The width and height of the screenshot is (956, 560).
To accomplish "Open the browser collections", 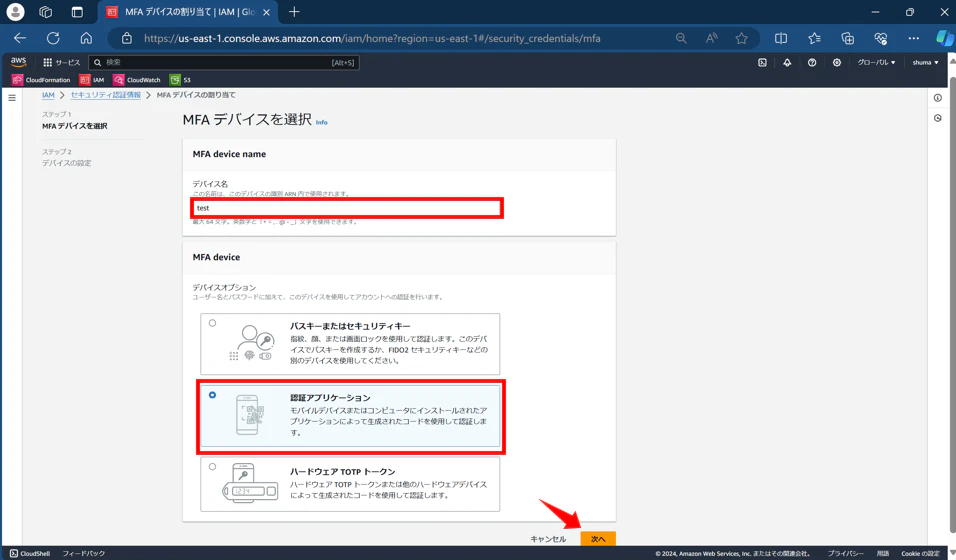I will pos(847,38).
